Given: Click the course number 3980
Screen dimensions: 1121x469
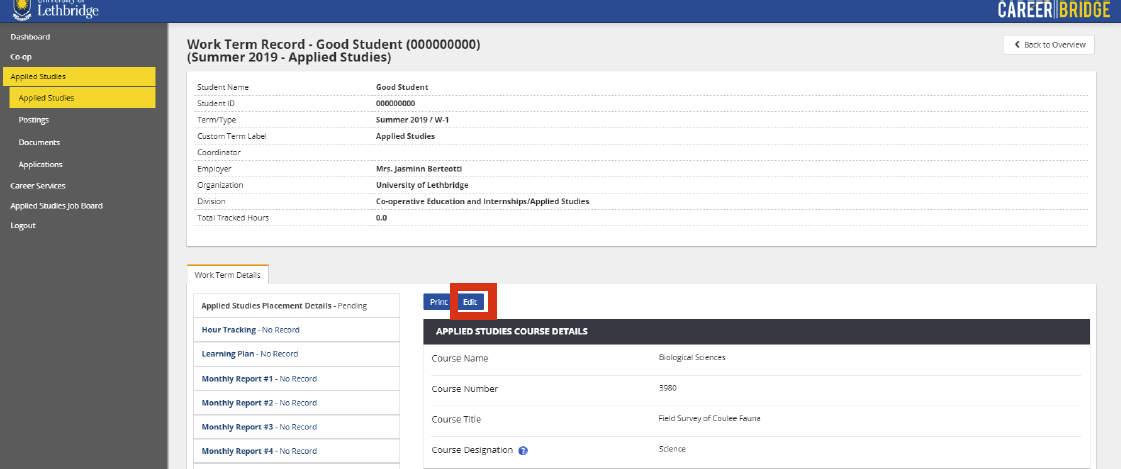Looking at the screenshot, I should (667, 387).
